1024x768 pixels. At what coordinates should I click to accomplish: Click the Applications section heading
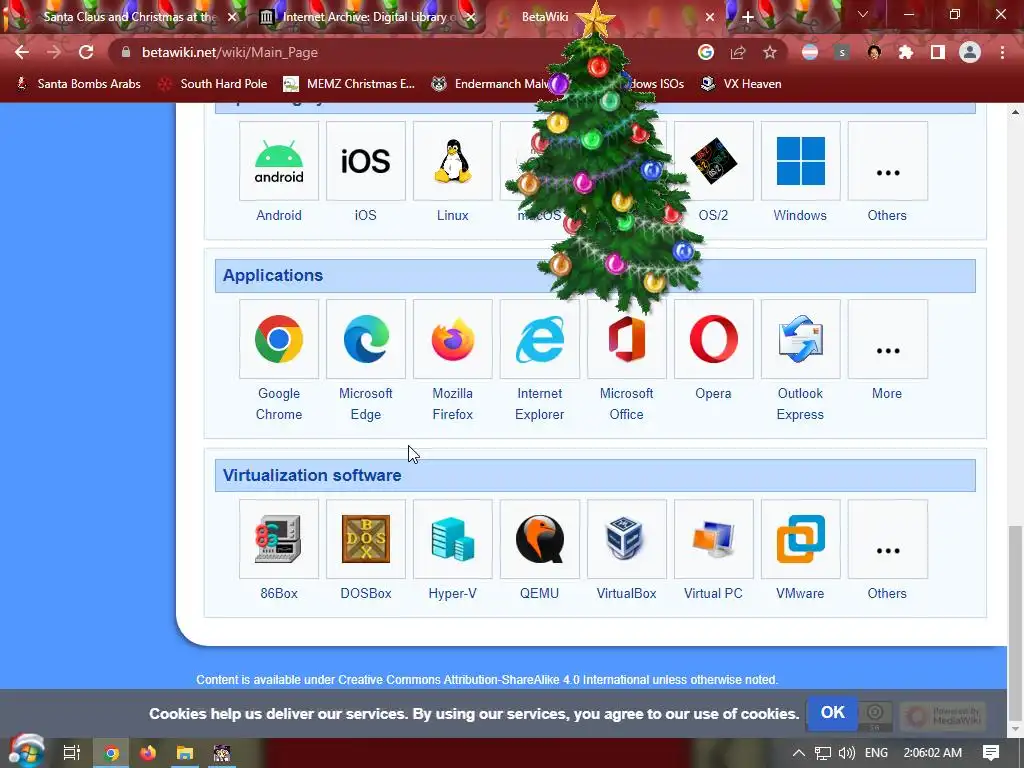click(273, 275)
